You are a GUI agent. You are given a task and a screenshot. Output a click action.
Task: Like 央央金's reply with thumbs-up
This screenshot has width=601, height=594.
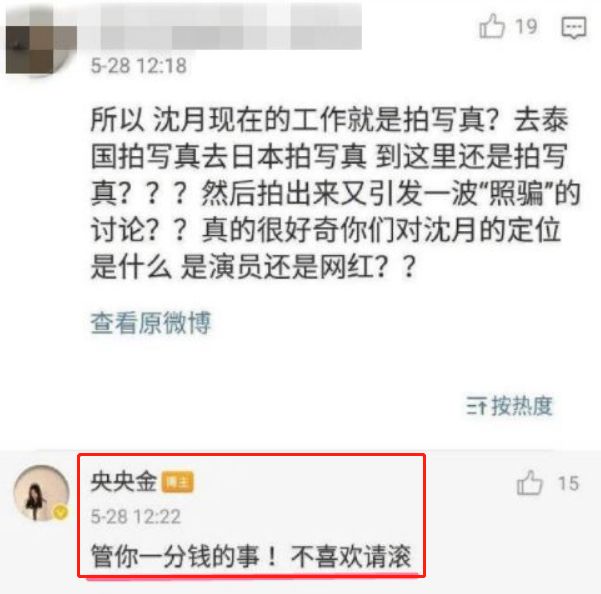pos(529,482)
